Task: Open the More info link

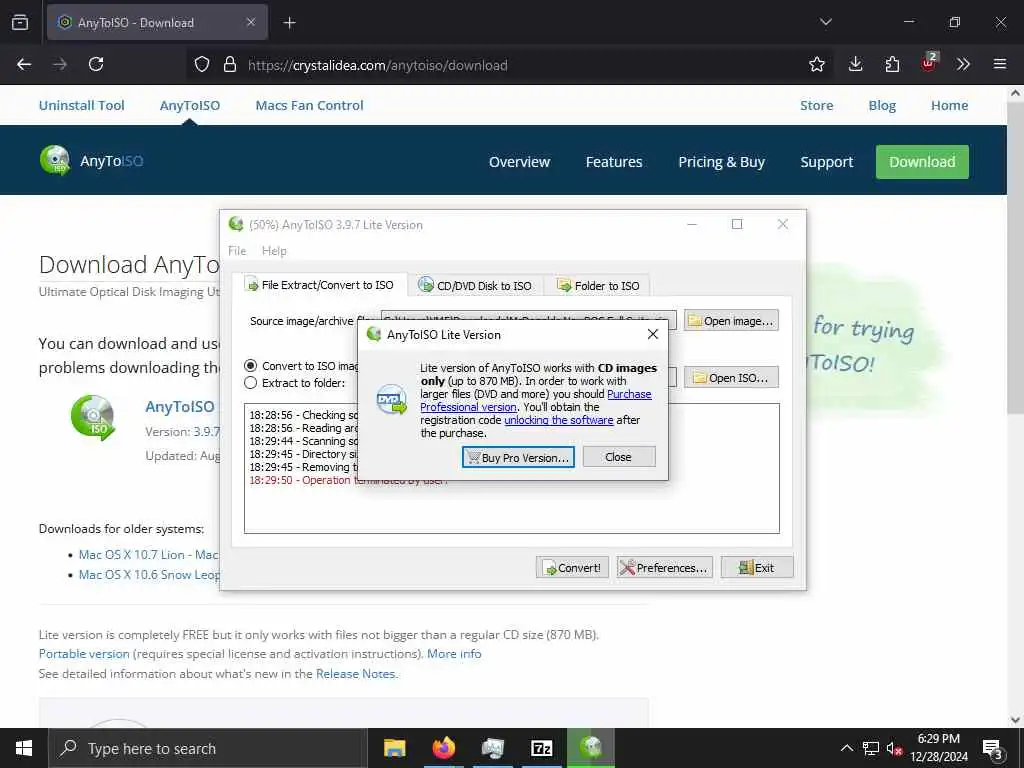Action: click(454, 654)
